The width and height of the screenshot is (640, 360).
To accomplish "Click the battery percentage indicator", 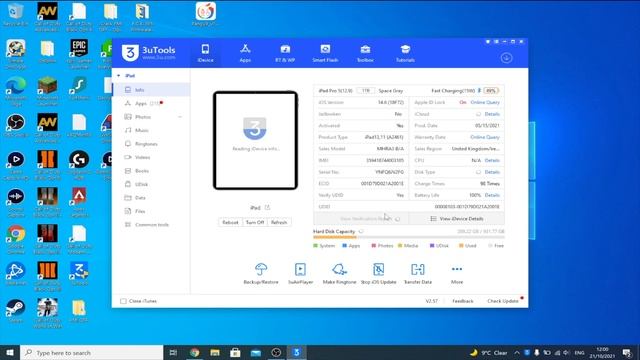I will 491,91.
